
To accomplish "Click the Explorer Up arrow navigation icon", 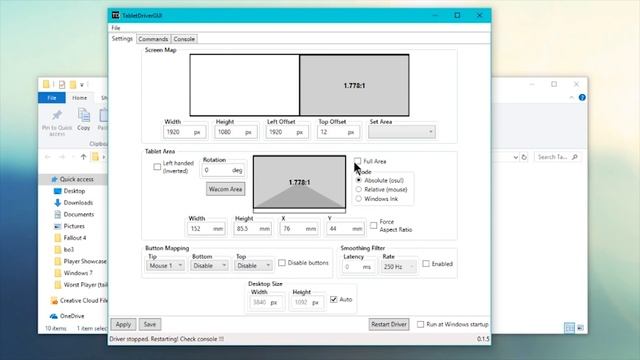I will click(x=83, y=157).
